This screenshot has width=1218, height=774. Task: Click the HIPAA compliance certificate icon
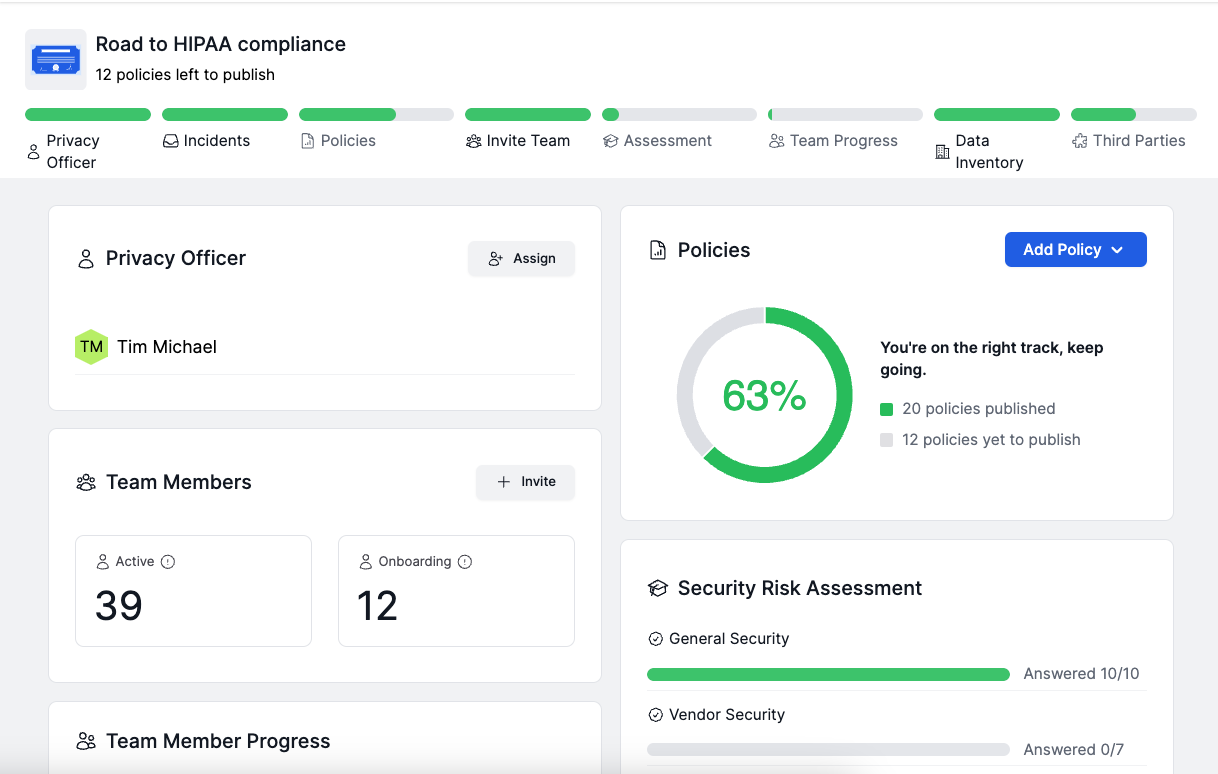point(56,60)
